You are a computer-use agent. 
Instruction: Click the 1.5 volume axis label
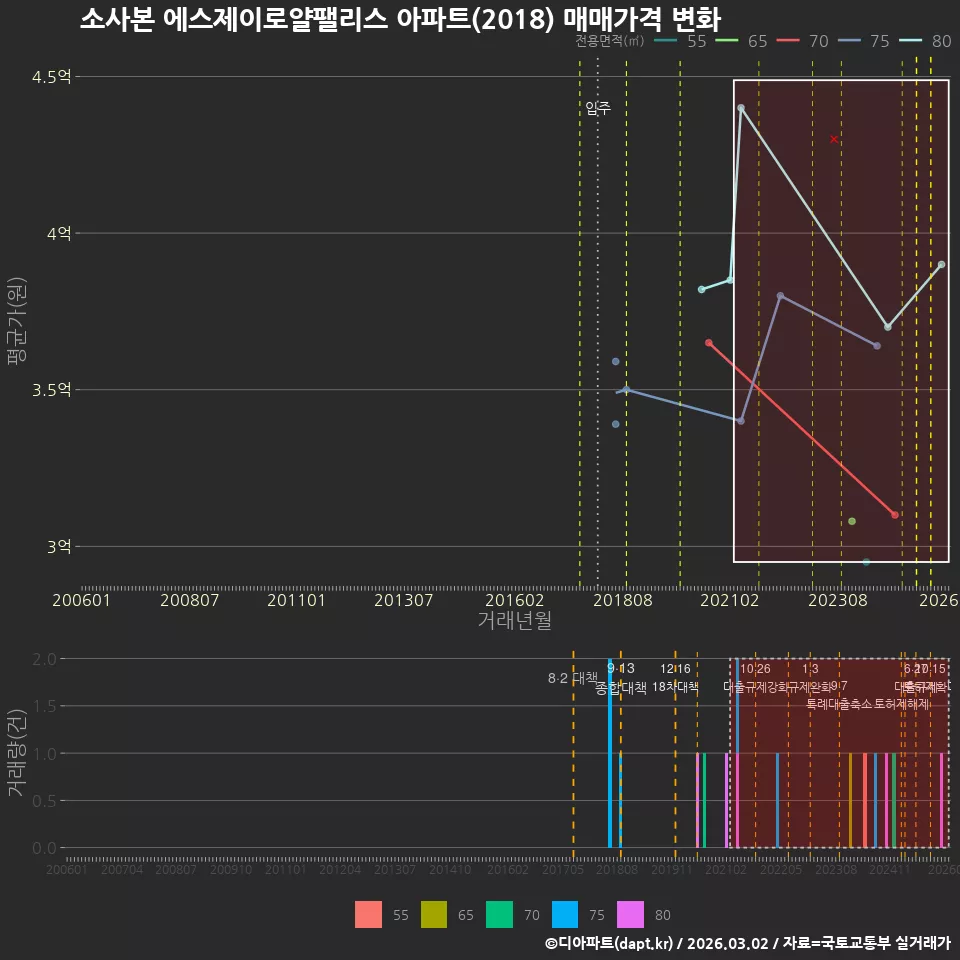44,707
